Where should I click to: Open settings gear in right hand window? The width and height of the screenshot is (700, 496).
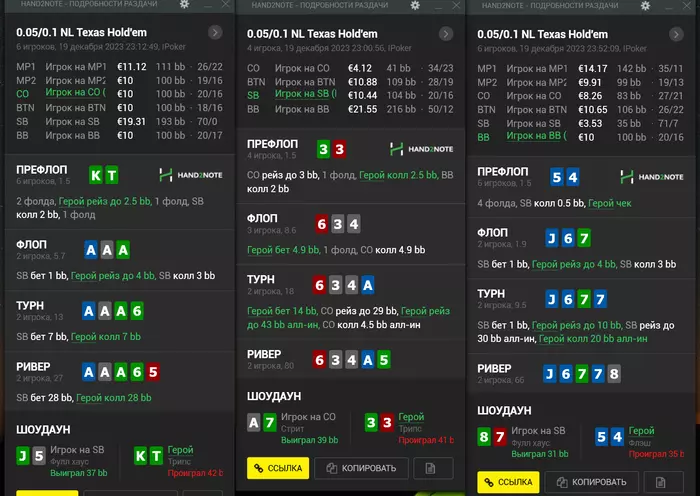click(x=646, y=6)
